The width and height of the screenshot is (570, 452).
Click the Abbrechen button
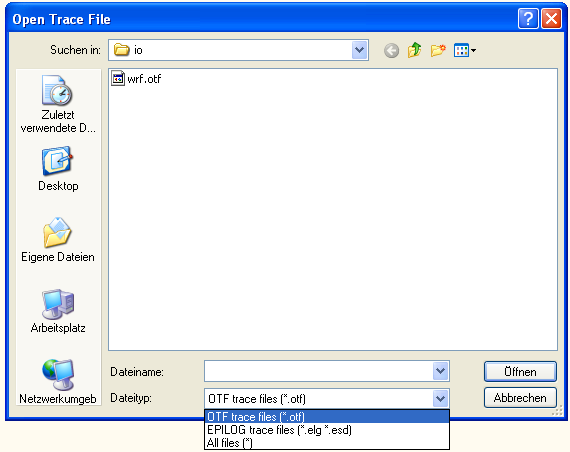tap(520, 398)
